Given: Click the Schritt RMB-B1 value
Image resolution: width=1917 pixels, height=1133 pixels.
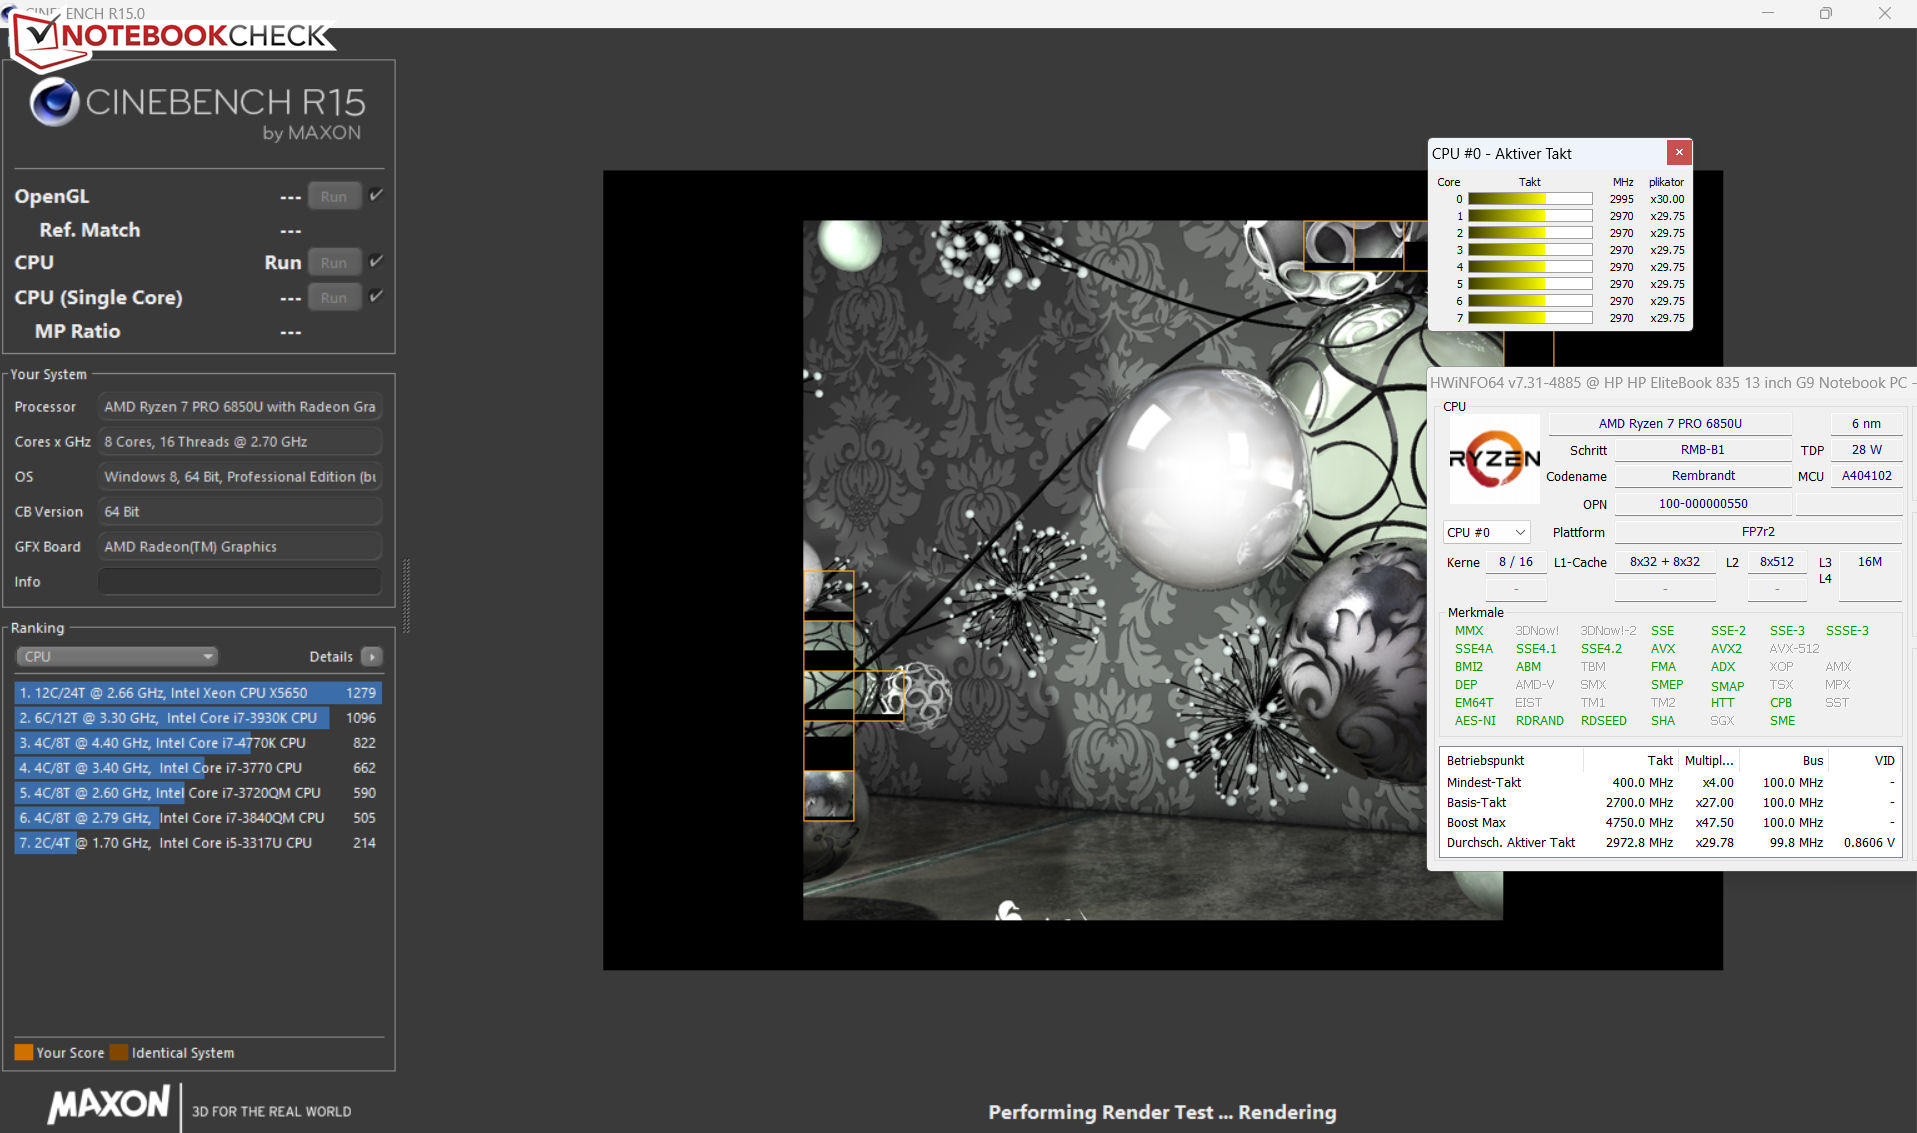Looking at the screenshot, I should 1703,450.
